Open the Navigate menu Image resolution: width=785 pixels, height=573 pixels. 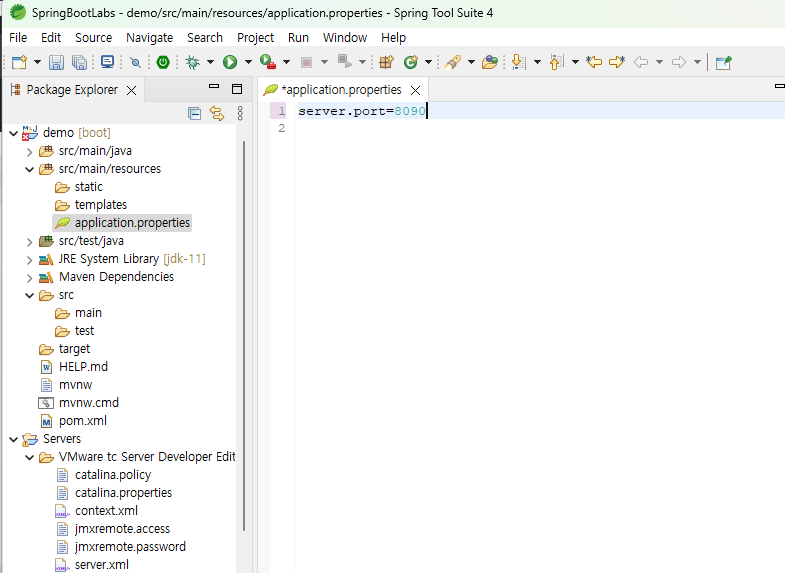[150, 38]
